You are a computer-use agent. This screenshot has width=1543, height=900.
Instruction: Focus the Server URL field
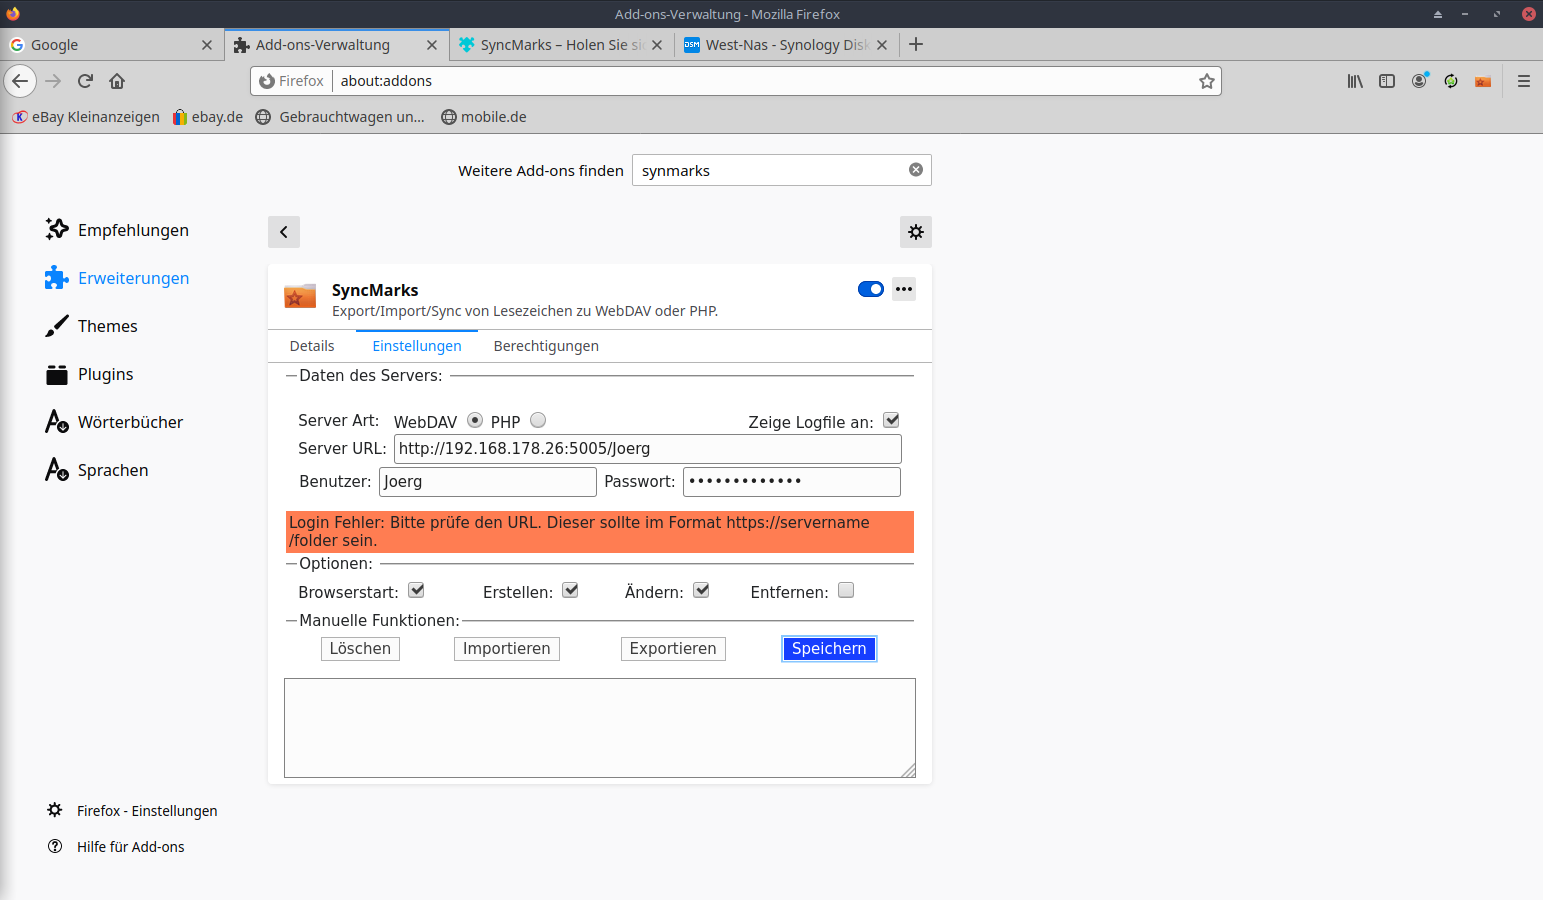pos(648,449)
